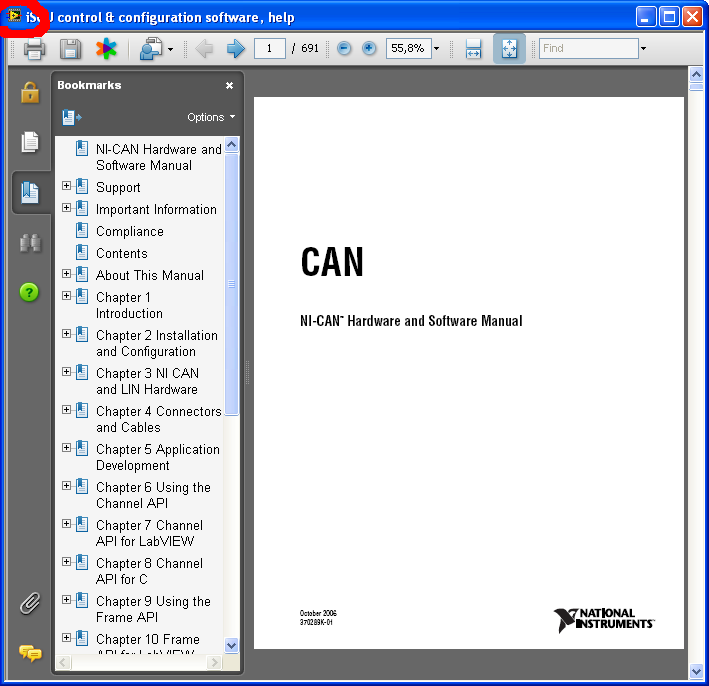Maximize the help window
The height and width of the screenshot is (686, 709).
669,17
